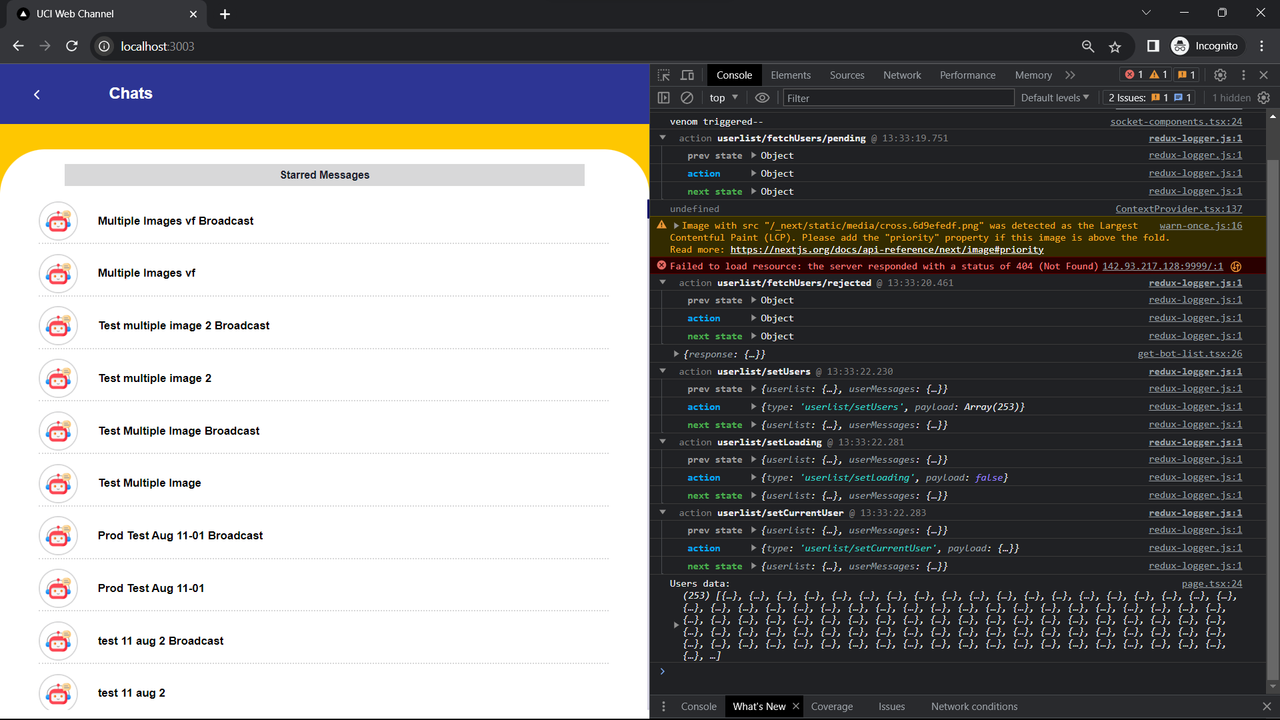
Task: Open the Starred Messages button
Action: coord(325,175)
